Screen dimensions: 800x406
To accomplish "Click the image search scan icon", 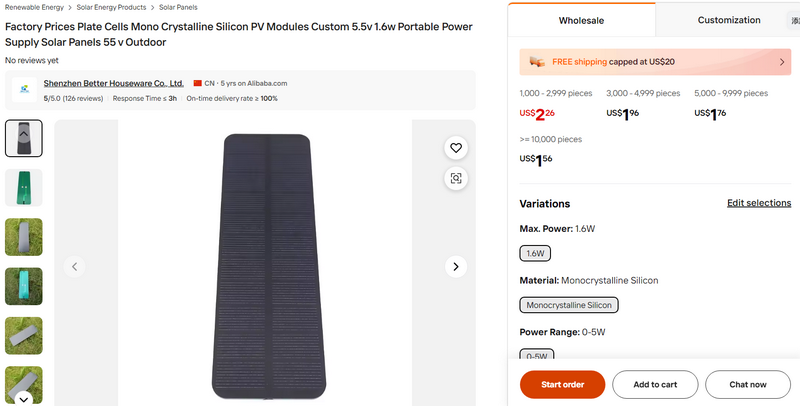I will click(456, 178).
